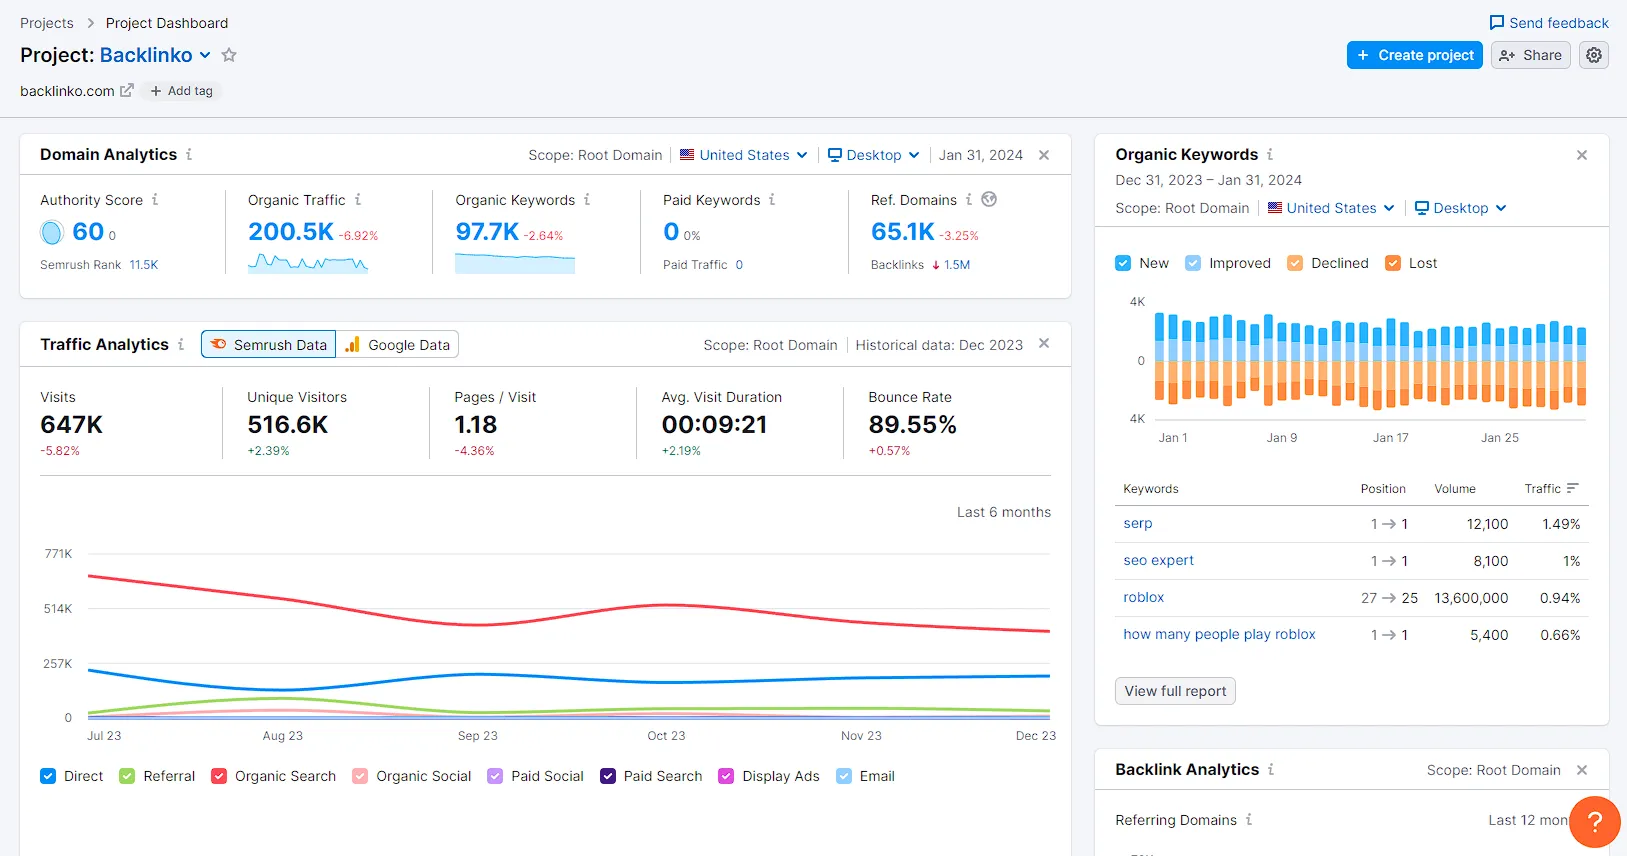The height and width of the screenshot is (856, 1627).
Task: Open project settings gear icon
Action: [x=1594, y=55]
